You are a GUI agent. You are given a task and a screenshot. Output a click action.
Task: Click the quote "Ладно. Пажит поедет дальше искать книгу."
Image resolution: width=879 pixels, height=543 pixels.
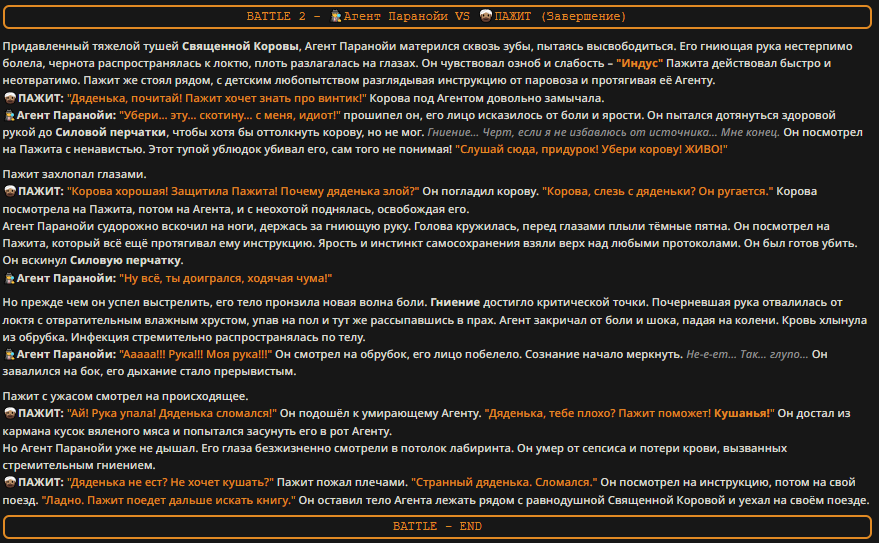tap(169, 500)
